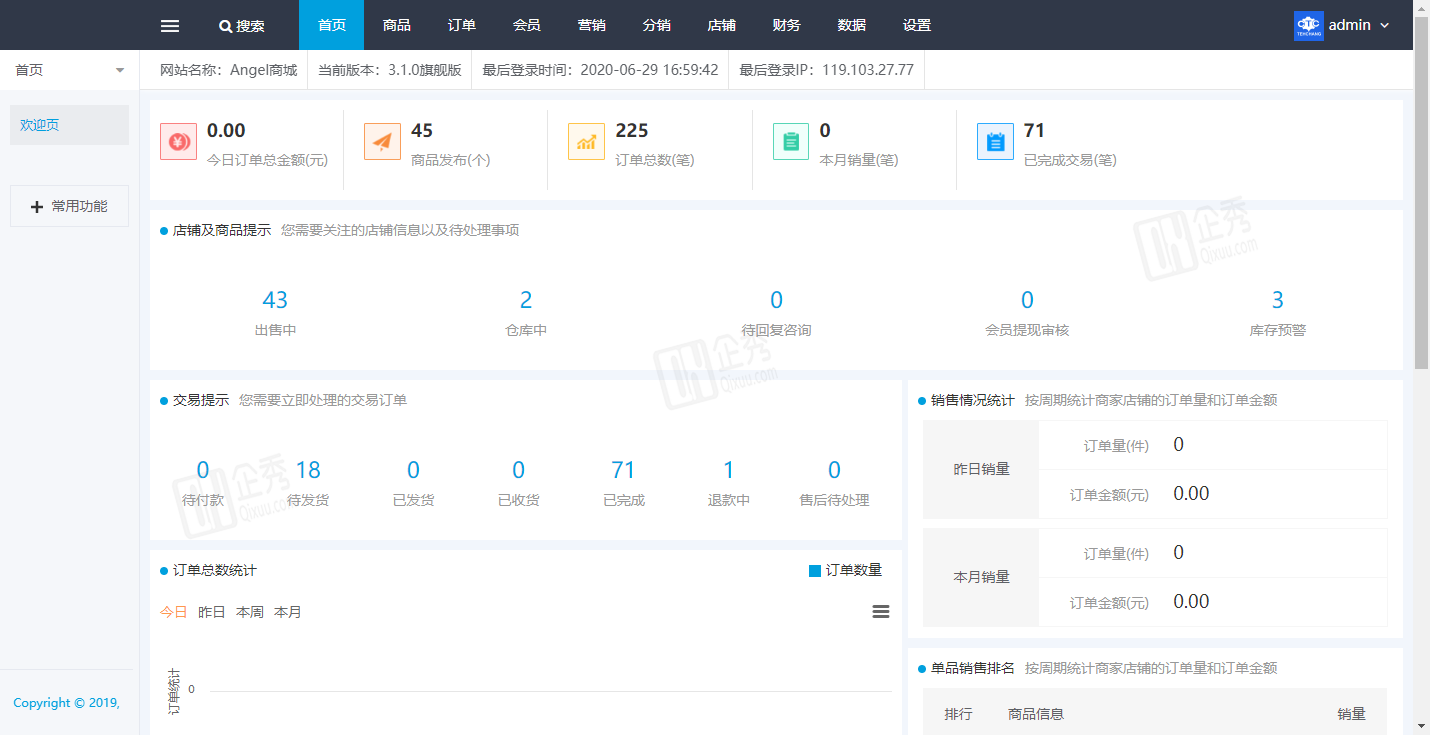The width and height of the screenshot is (1430, 735).
Task: Select the 昨日 chart period
Action: click(x=212, y=612)
